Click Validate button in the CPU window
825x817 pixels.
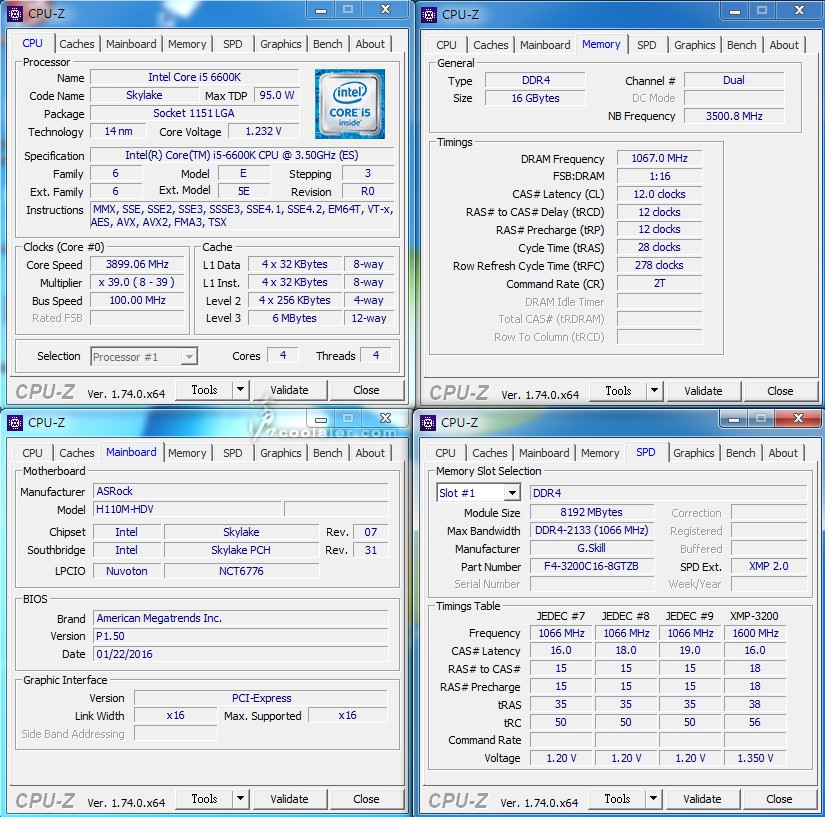[x=289, y=390]
